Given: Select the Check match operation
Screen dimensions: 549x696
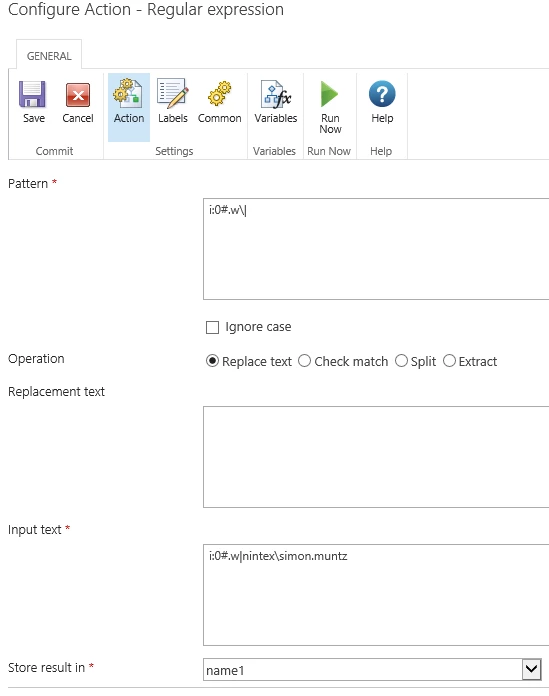Looking at the screenshot, I should click(x=304, y=361).
